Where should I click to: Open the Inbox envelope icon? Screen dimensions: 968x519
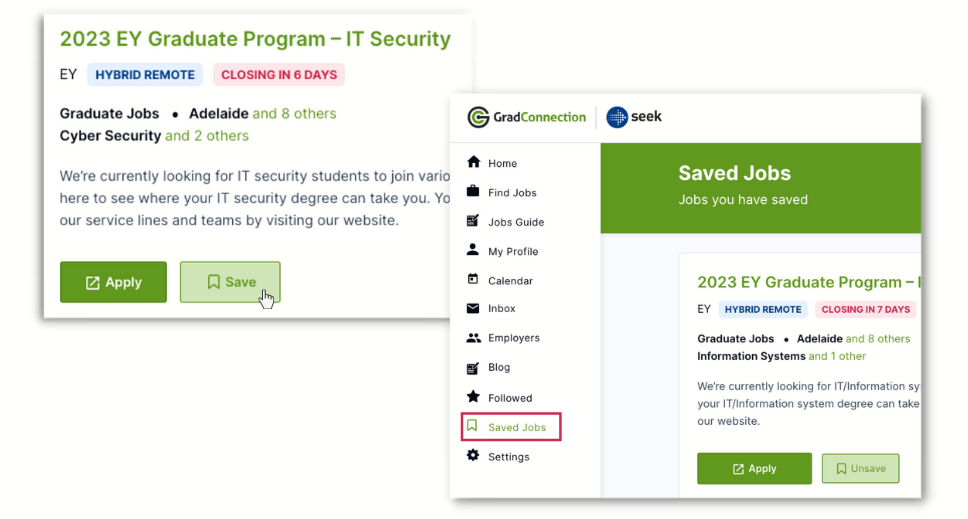point(473,308)
